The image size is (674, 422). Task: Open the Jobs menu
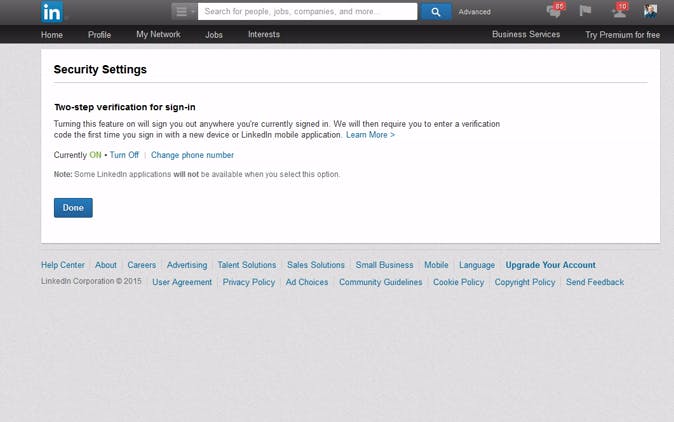[x=214, y=35]
